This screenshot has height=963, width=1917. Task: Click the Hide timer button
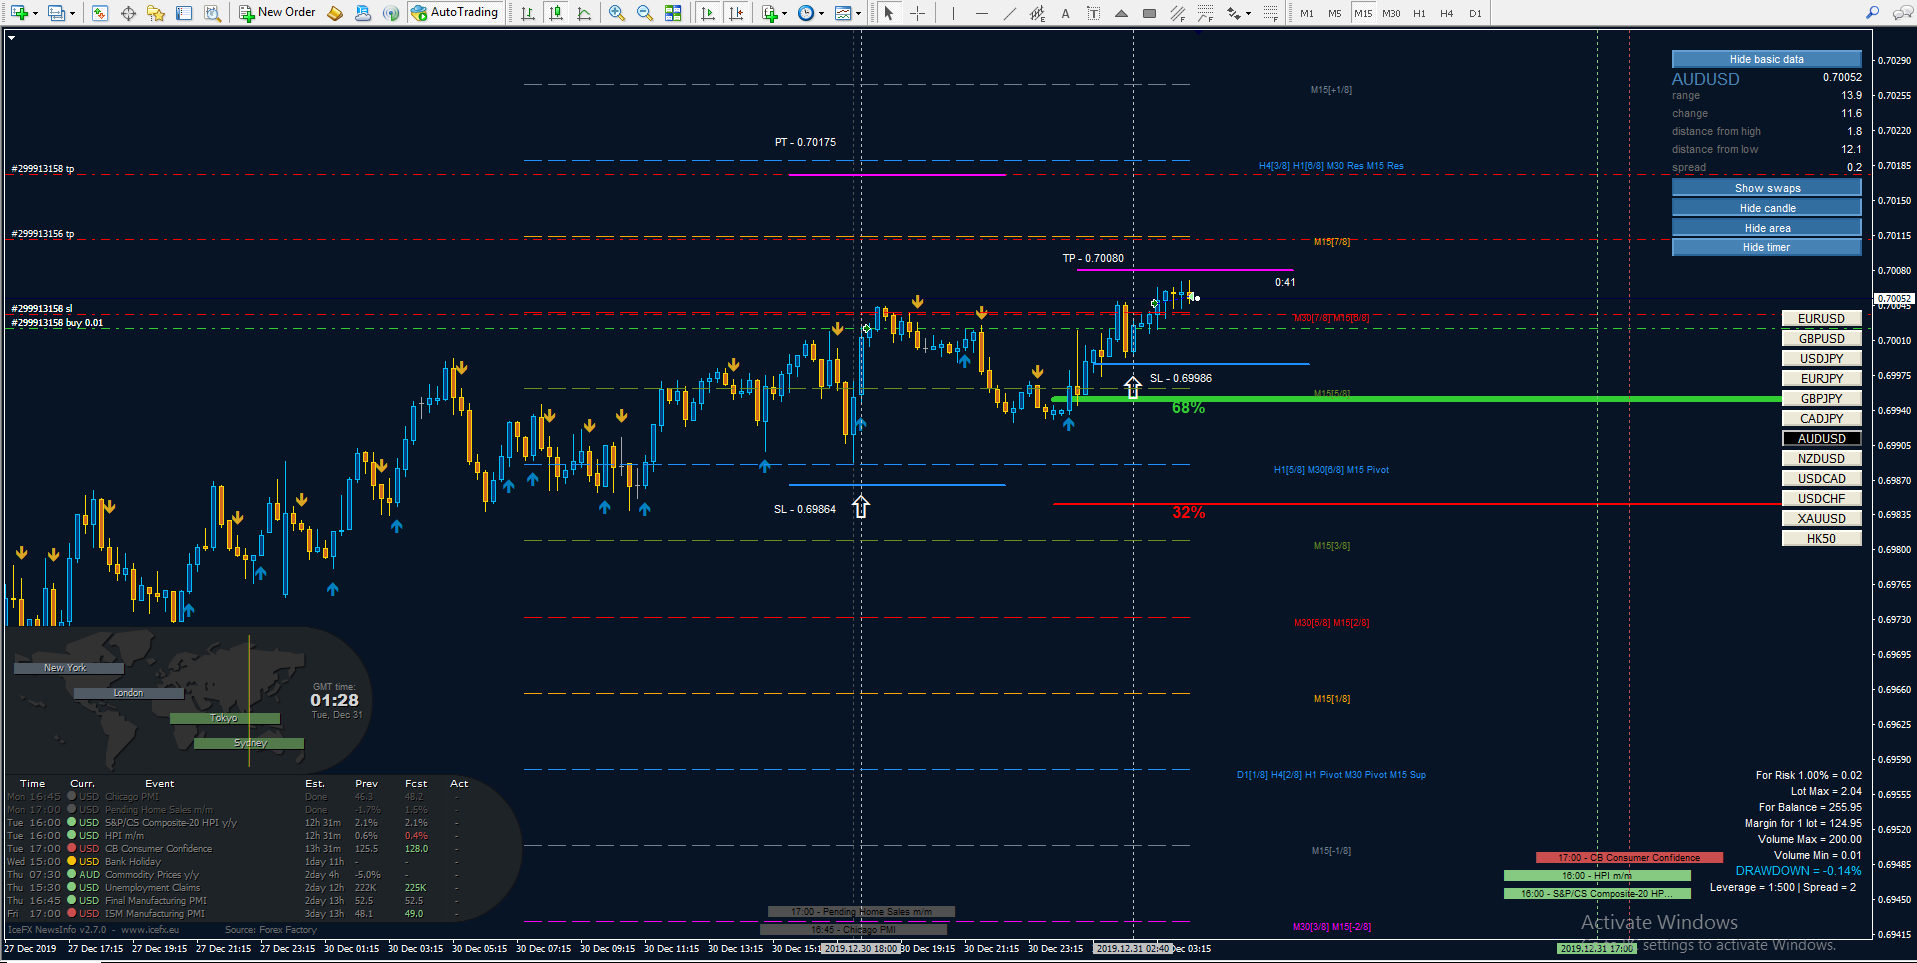(x=1766, y=247)
